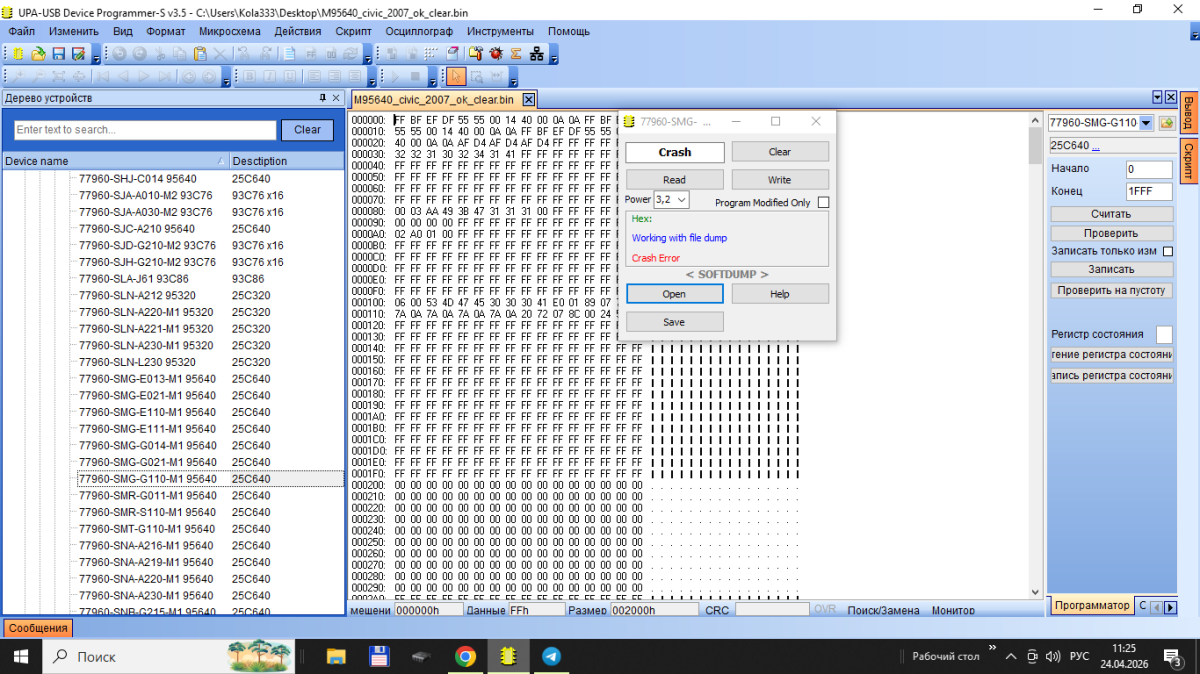Click the save floppy disk toolbar icon

[58, 54]
